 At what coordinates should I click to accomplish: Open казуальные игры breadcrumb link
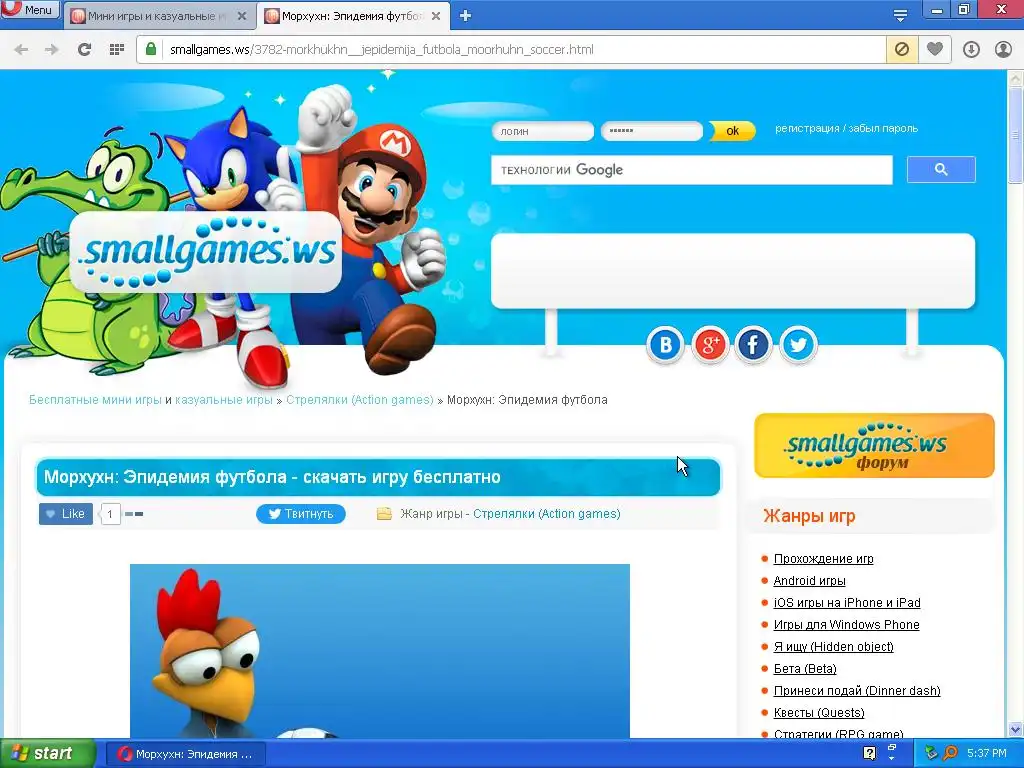(224, 400)
